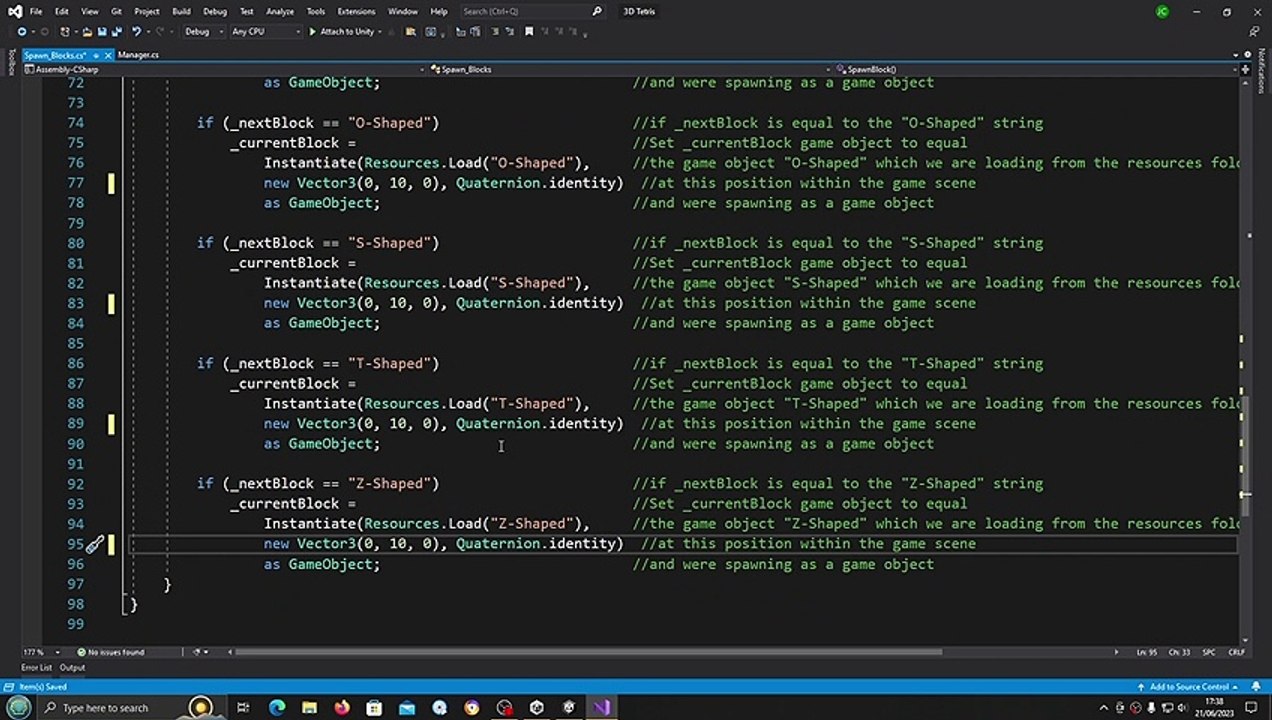Open the File menu

pos(36,11)
